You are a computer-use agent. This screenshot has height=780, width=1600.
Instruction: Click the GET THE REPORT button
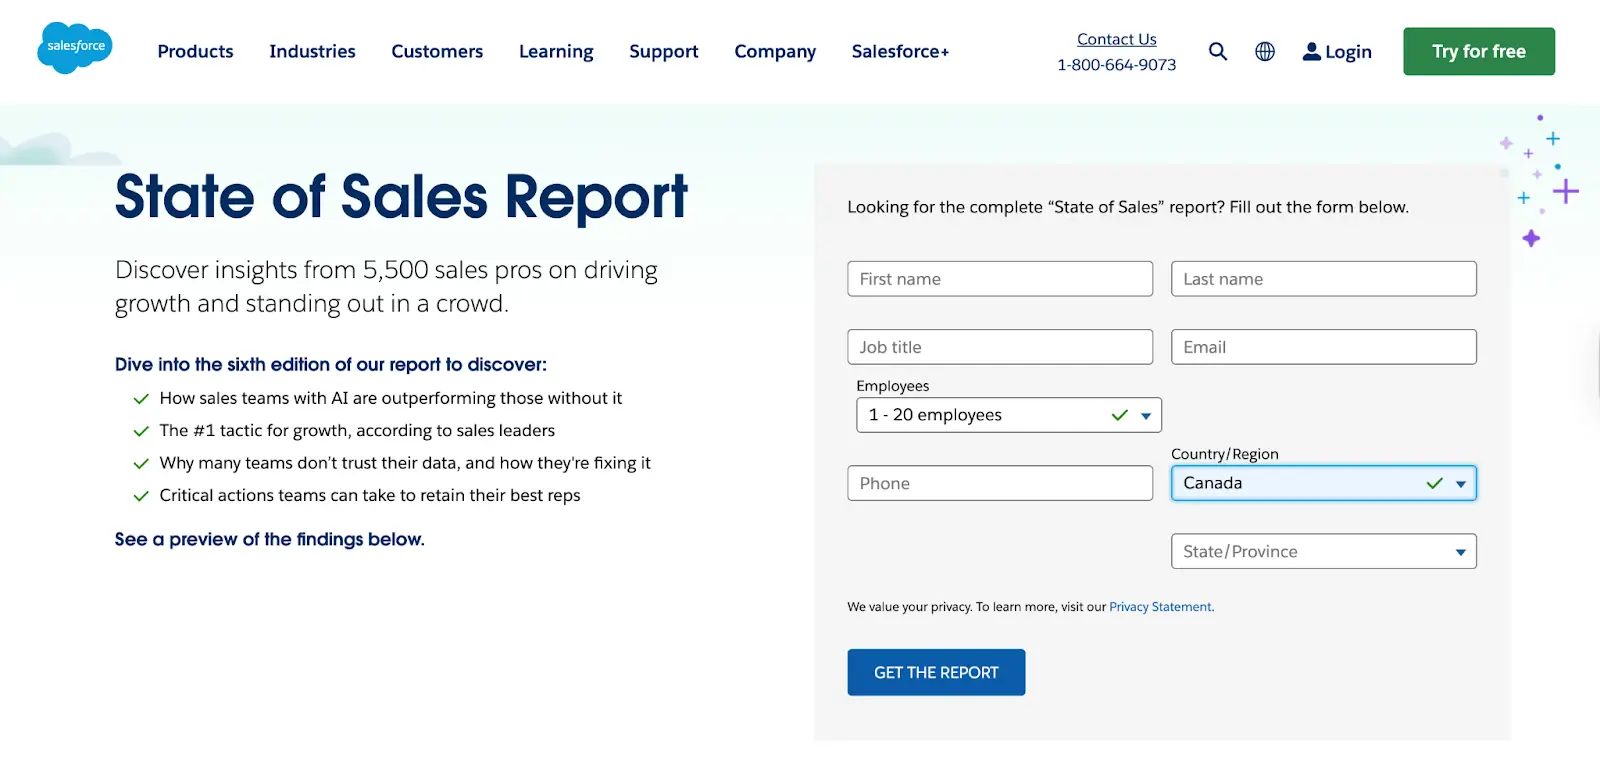click(x=936, y=672)
